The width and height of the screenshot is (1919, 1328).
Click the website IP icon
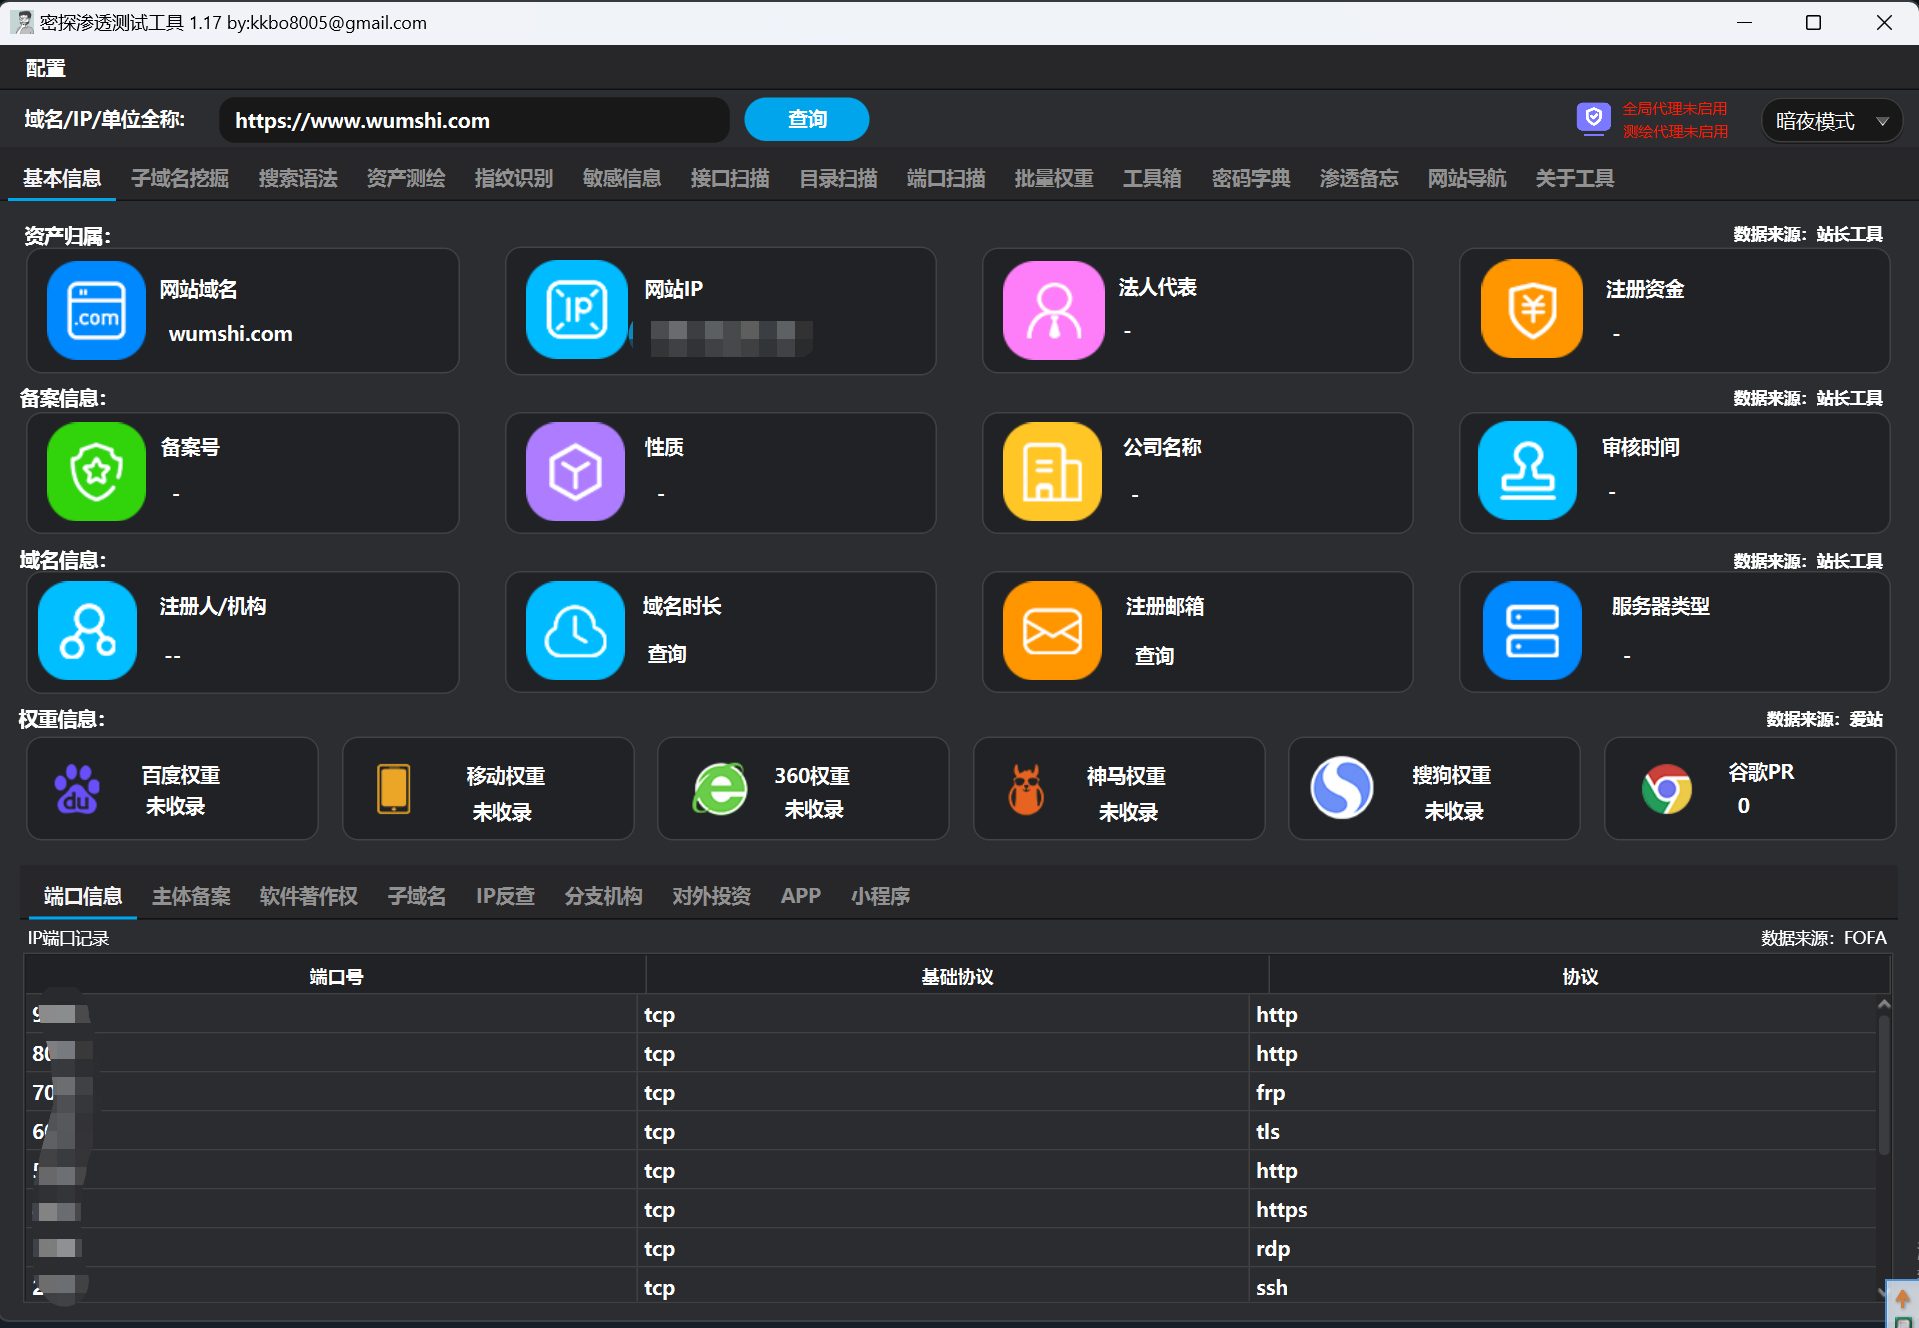click(576, 310)
